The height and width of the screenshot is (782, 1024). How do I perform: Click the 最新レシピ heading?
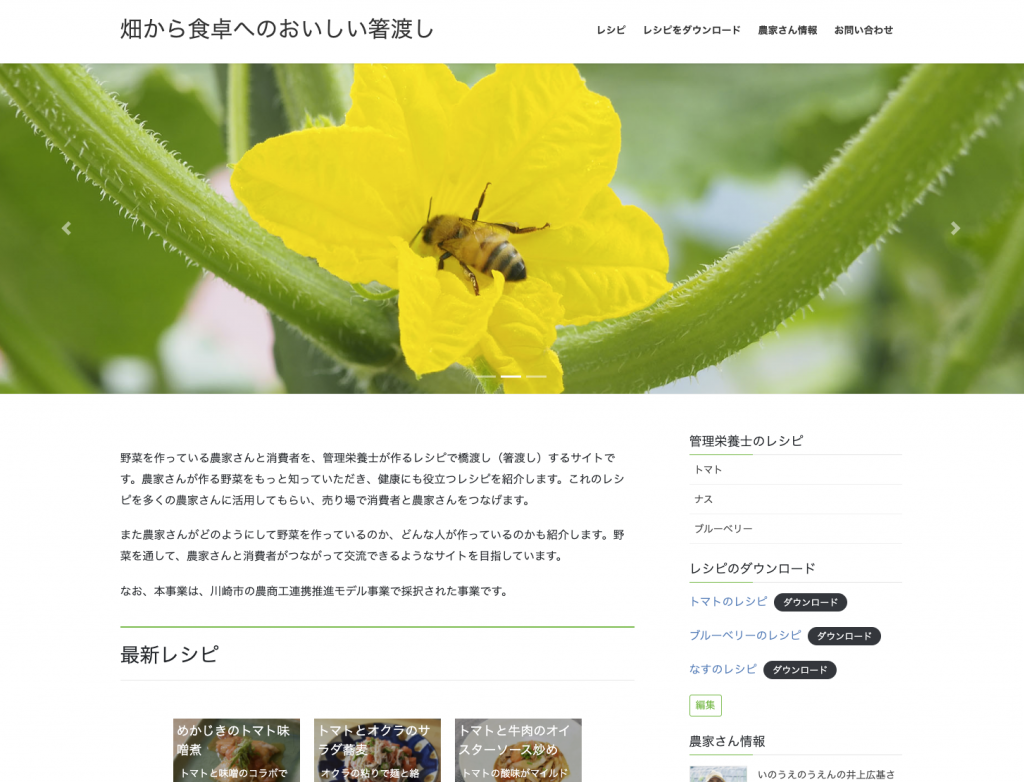pyautogui.click(x=169, y=655)
